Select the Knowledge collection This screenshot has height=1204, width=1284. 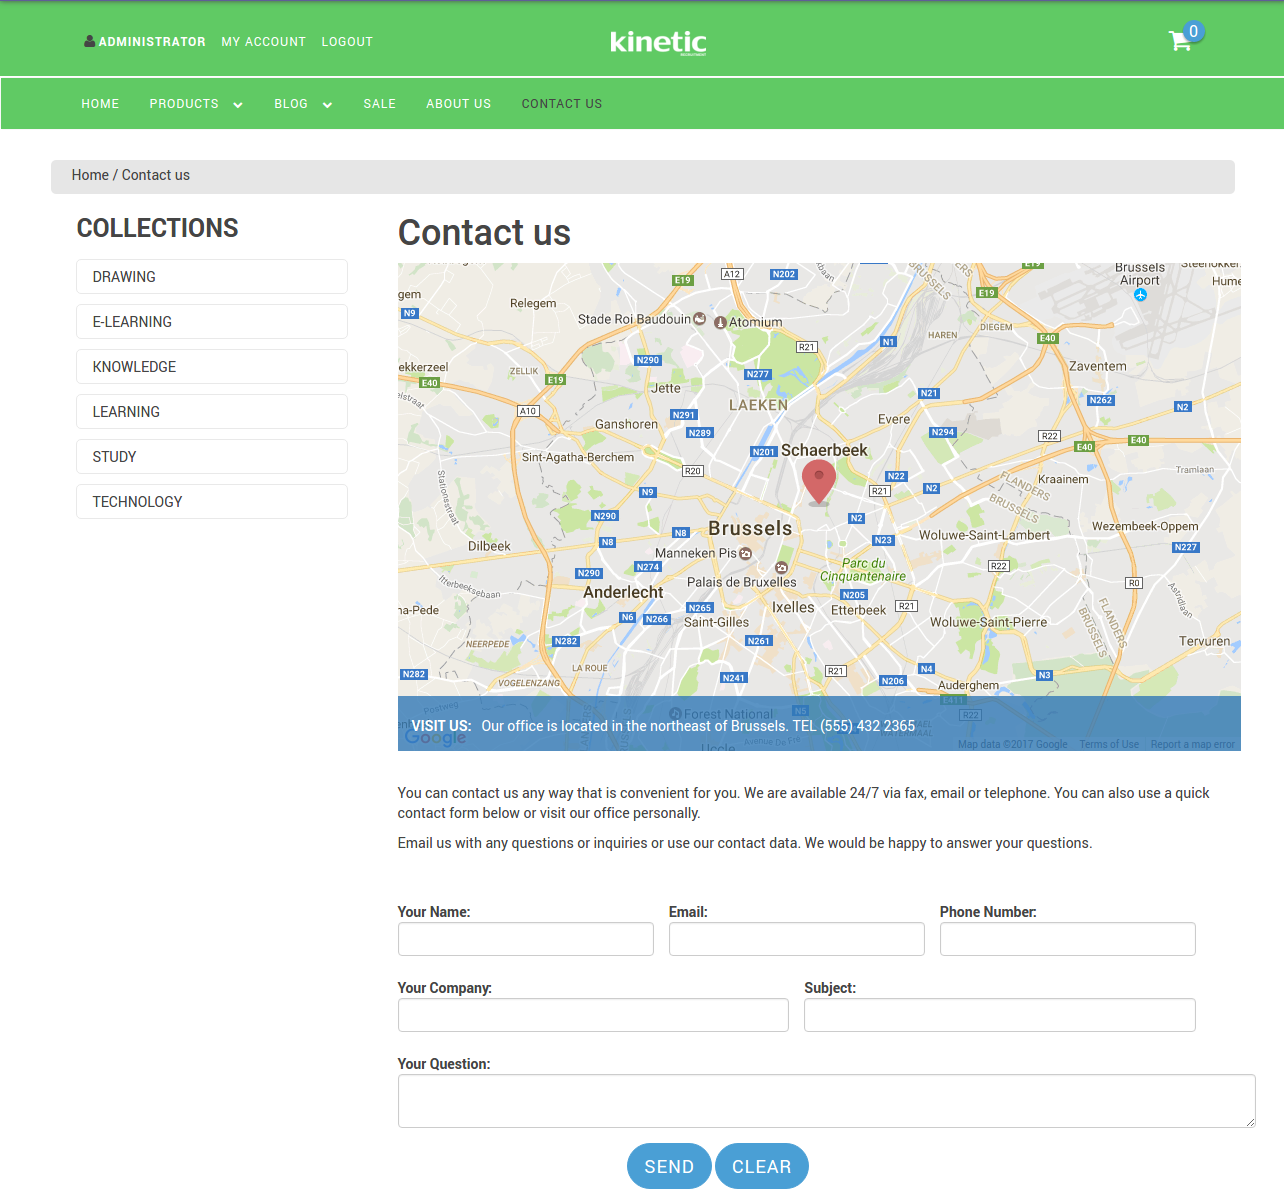tap(212, 367)
